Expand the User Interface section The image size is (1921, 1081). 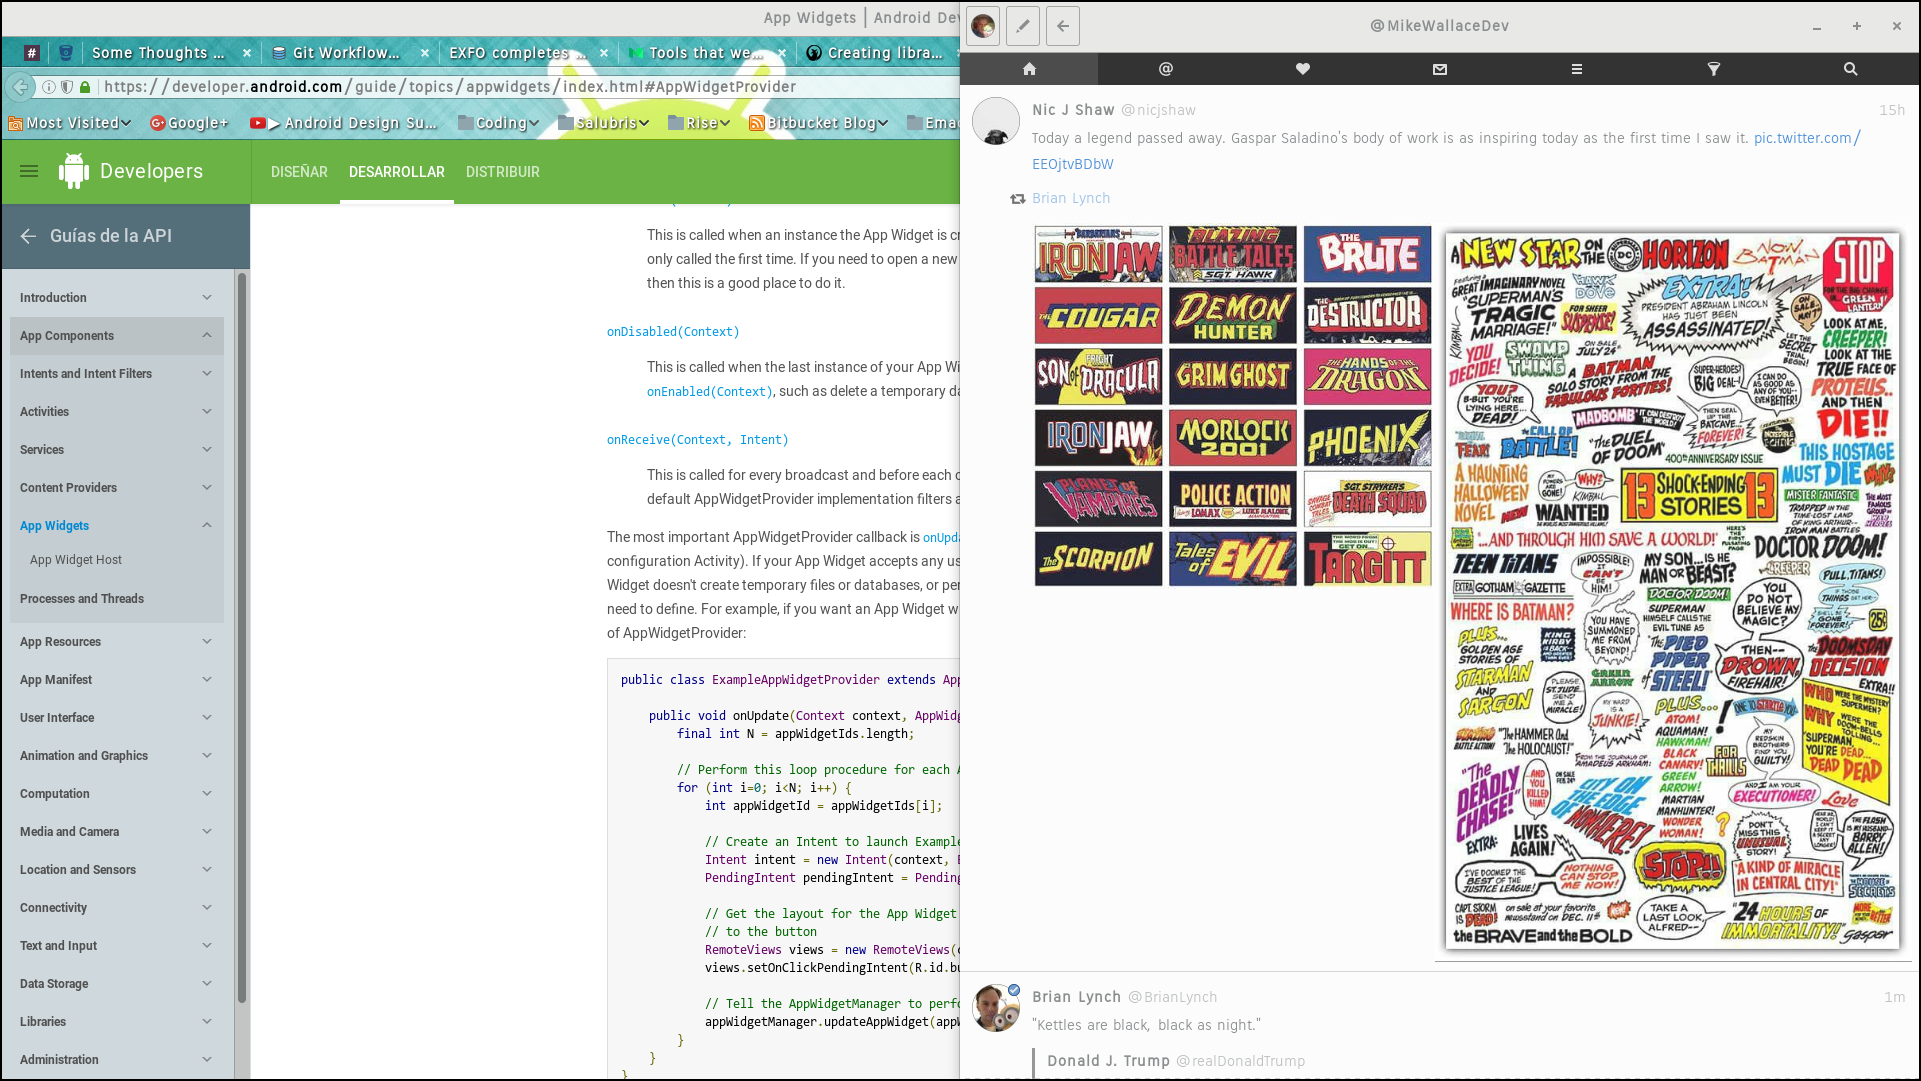click(207, 717)
